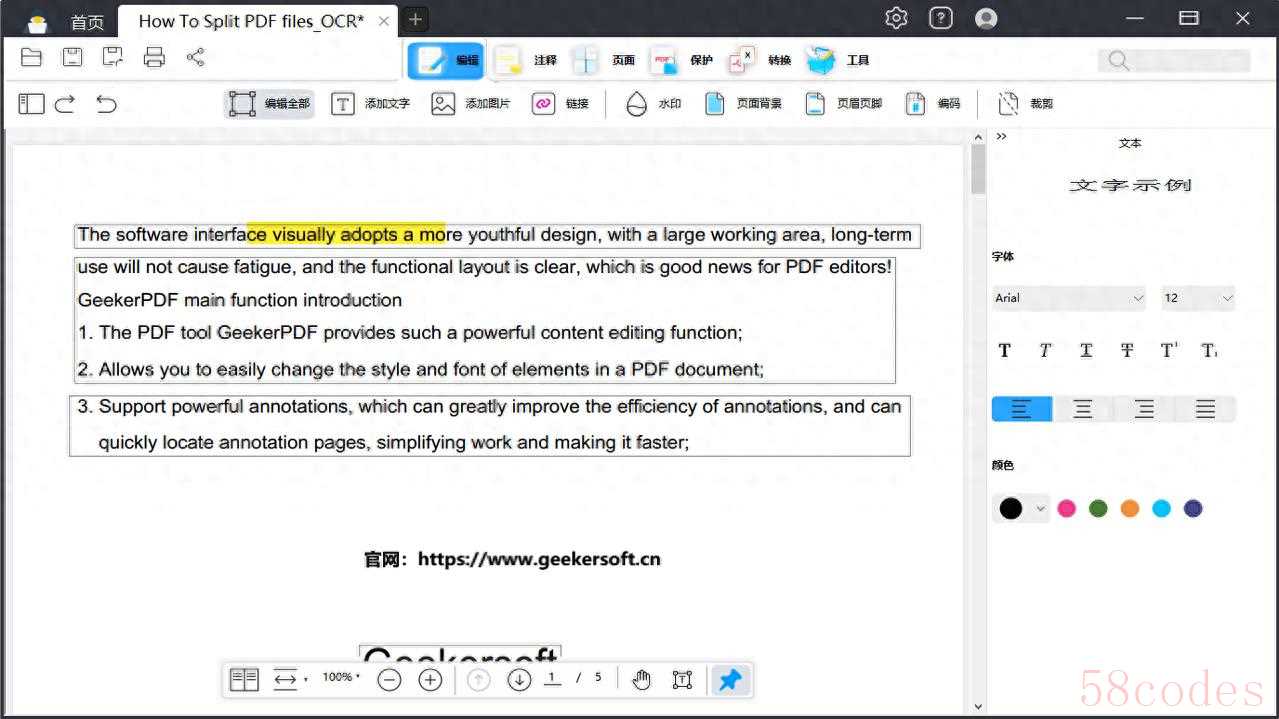Select the add image (添加图片) tool
1279x719 pixels.
443,104
